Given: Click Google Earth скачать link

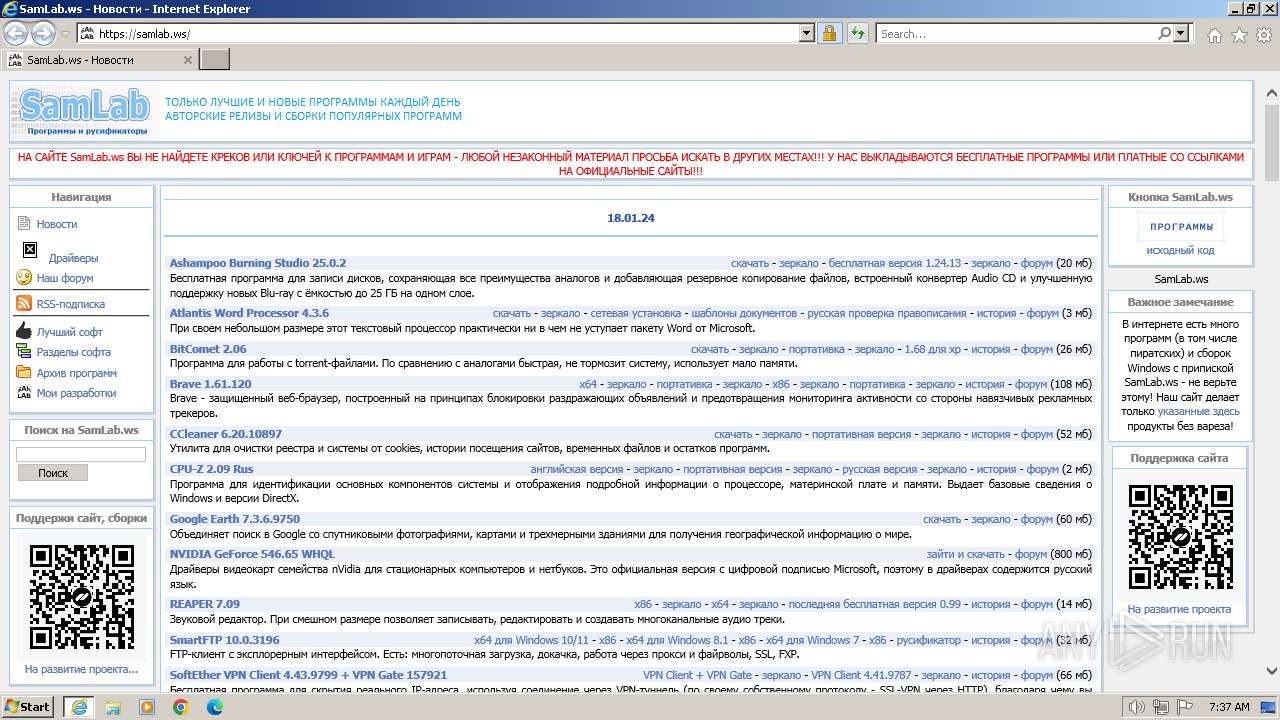Looking at the screenshot, I should click(942, 519).
